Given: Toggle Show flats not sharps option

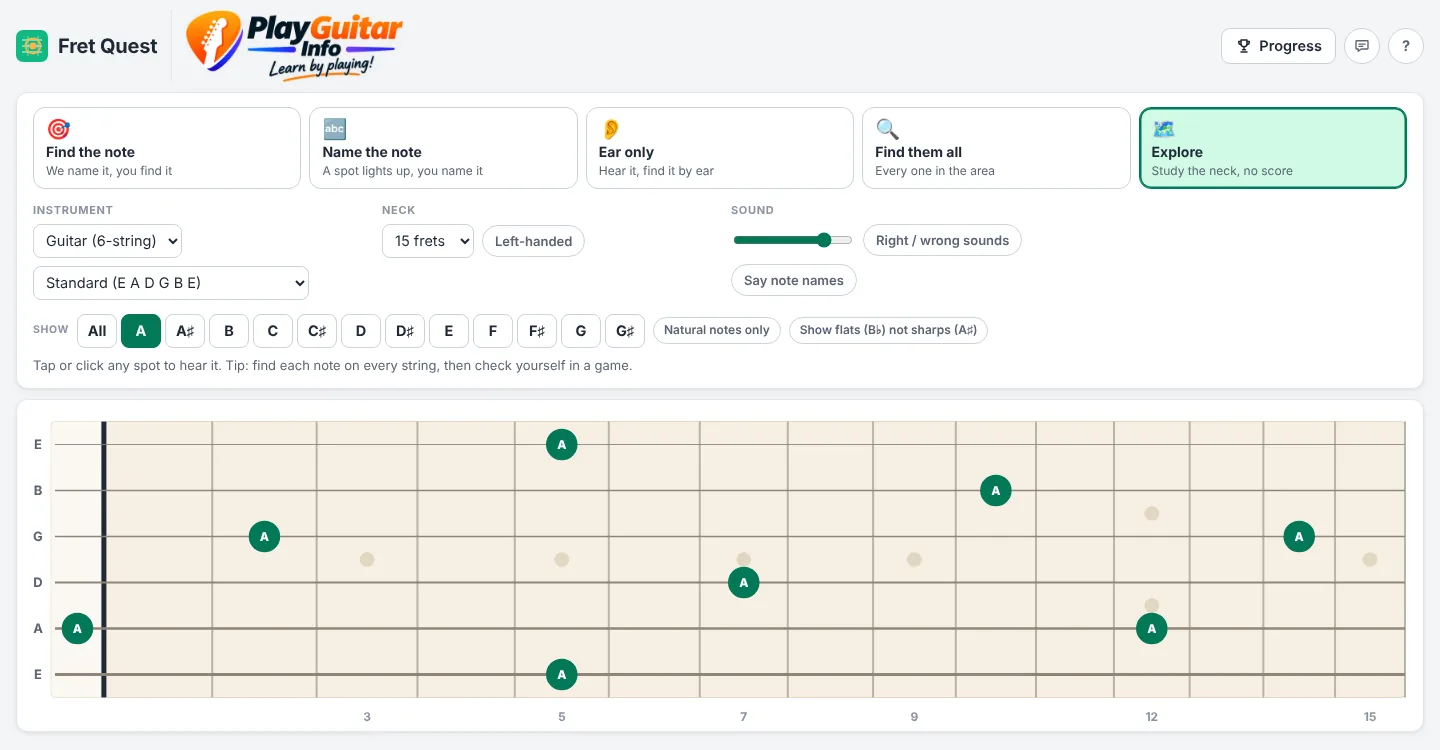Looking at the screenshot, I should [x=888, y=330].
